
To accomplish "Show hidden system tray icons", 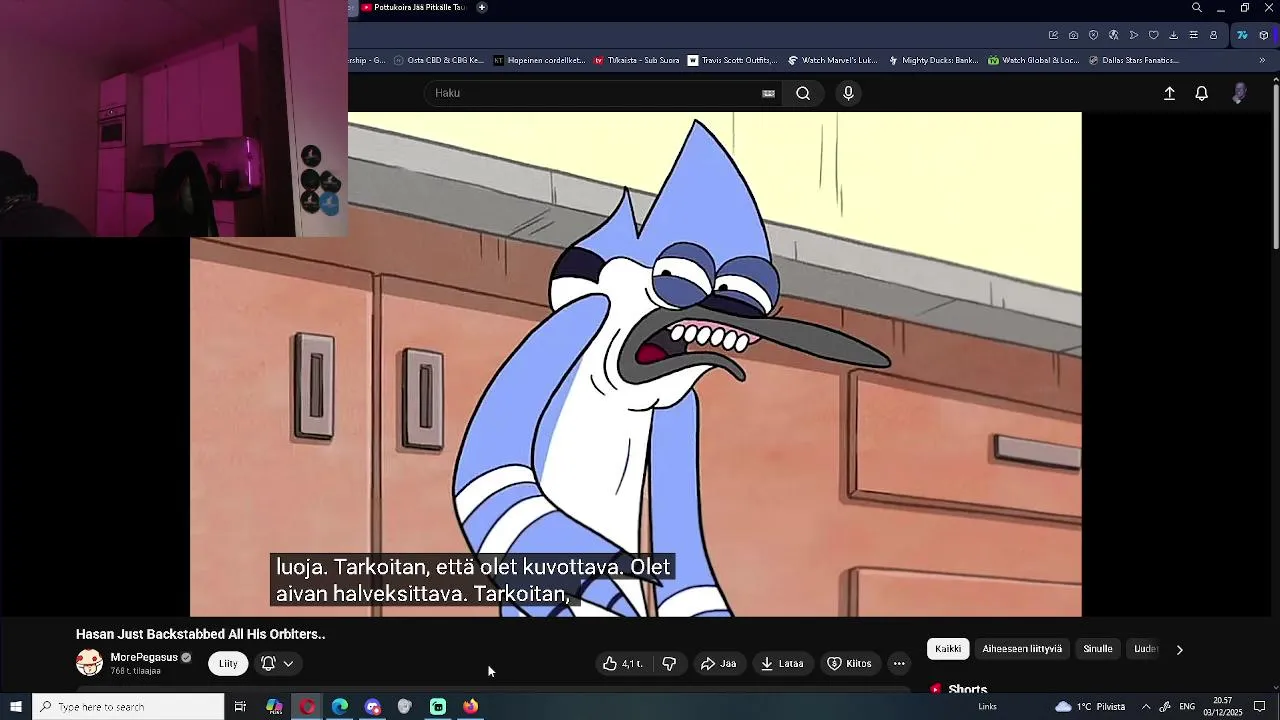I will pos(1146,707).
